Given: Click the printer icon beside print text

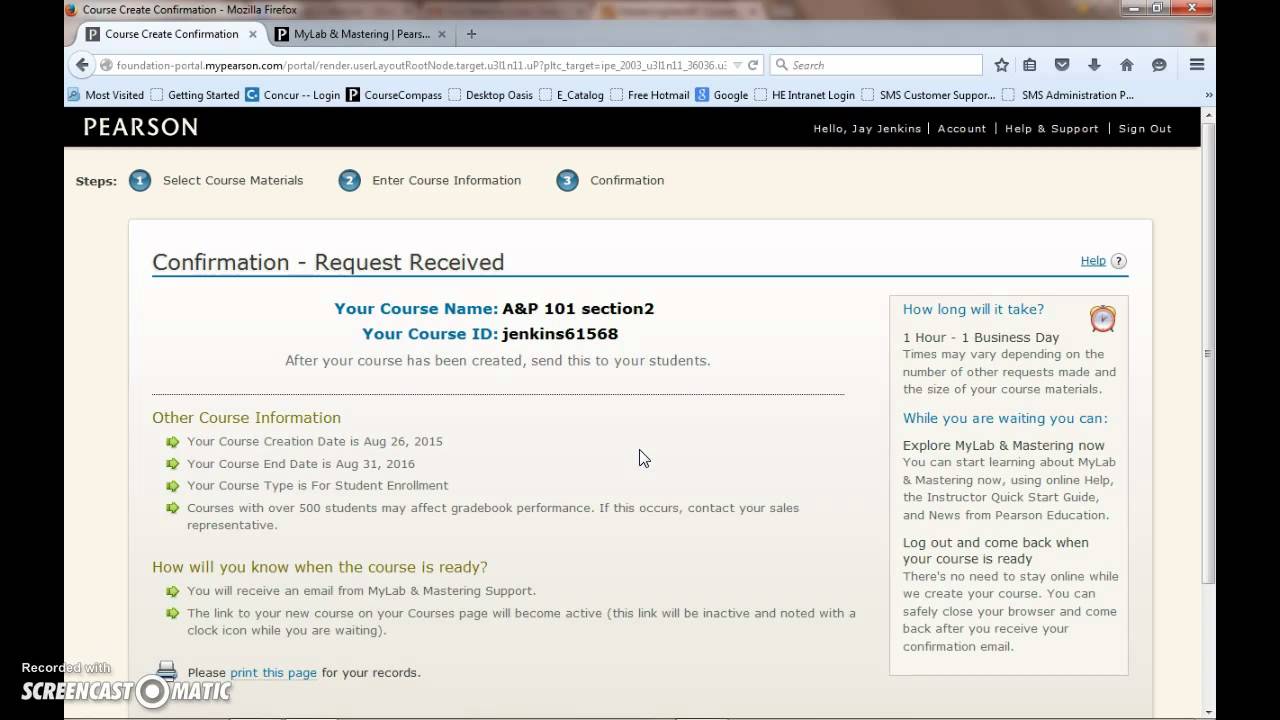Looking at the screenshot, I should pos(167,671).
